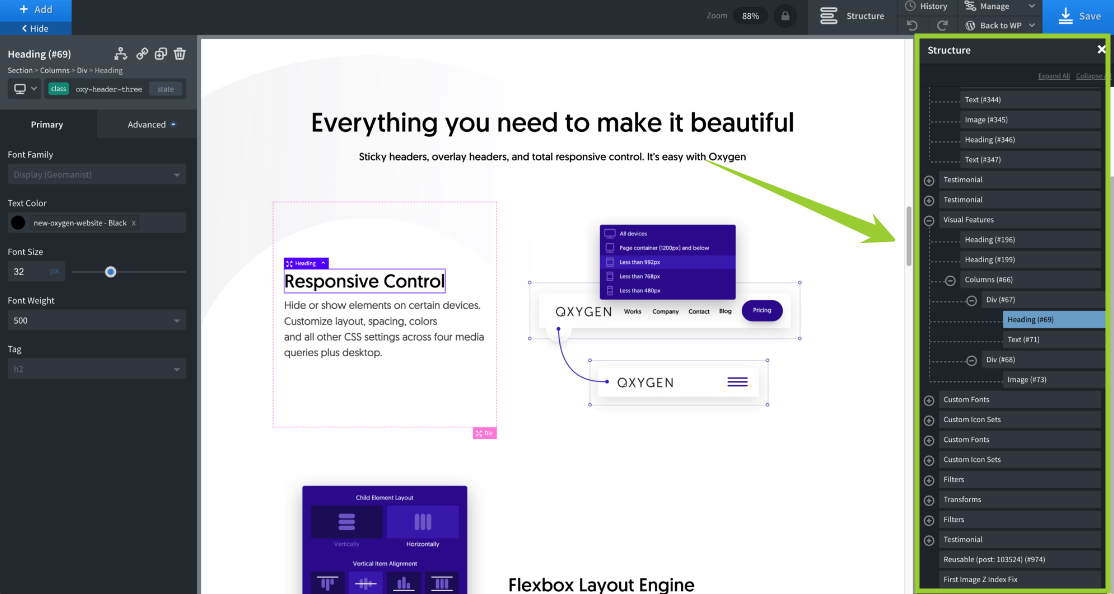Save the page with Save button
Image resolution: width=1114 pixels, height=594 pixels.
(1078, 16)
